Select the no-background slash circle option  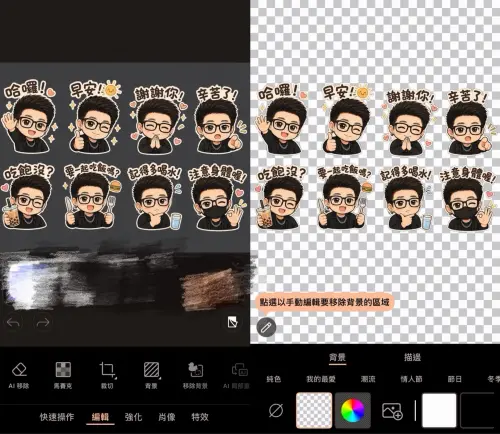276,410
